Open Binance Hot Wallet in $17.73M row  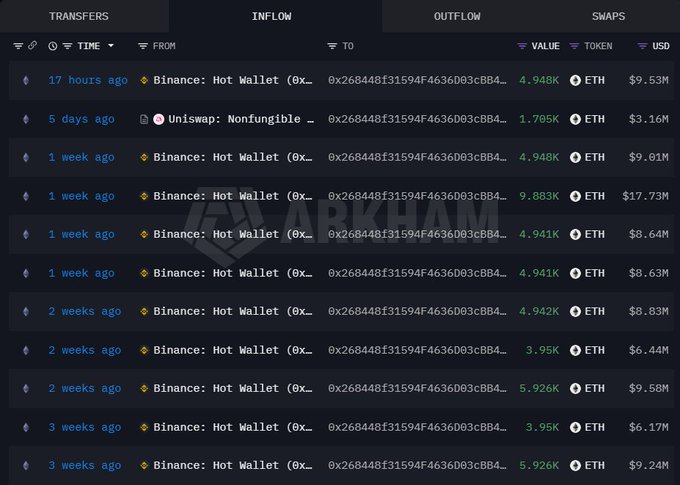(232, 196)
